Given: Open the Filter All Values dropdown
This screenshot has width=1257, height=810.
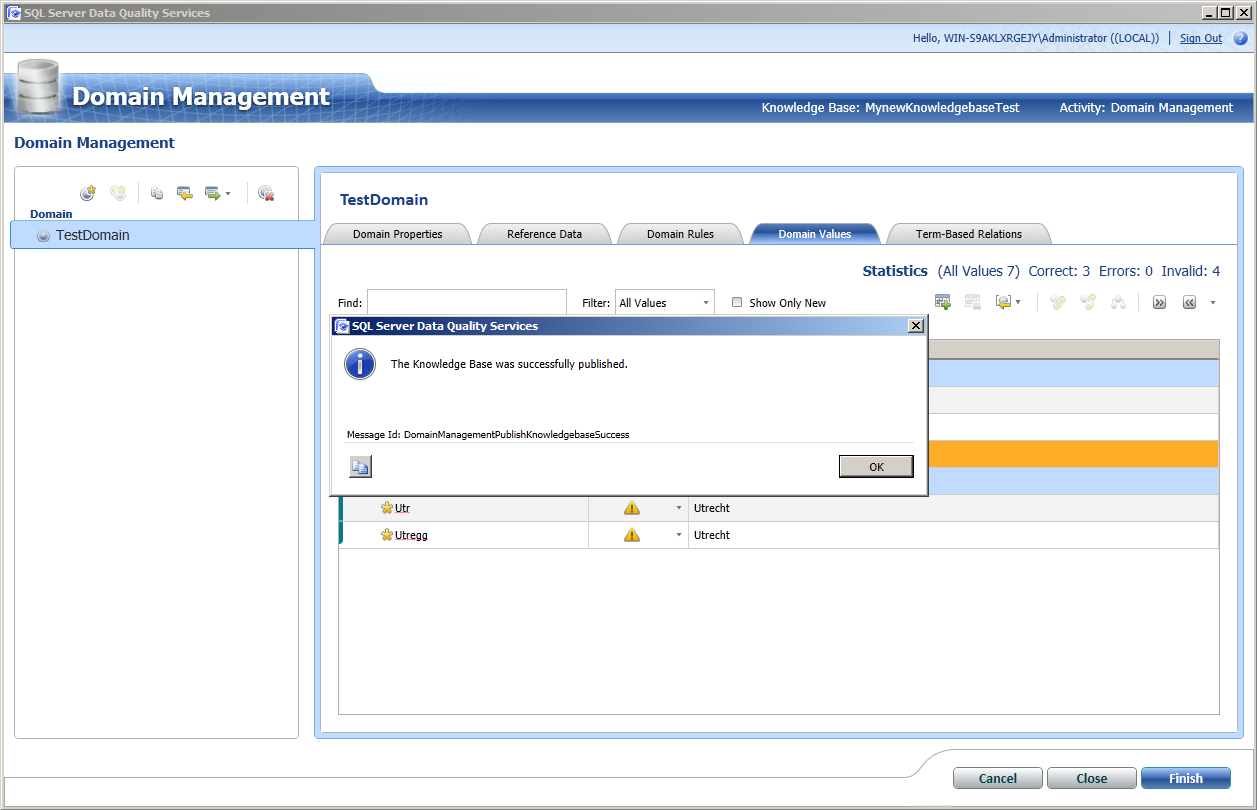Looking at the screenshot, I should (664, 302).
